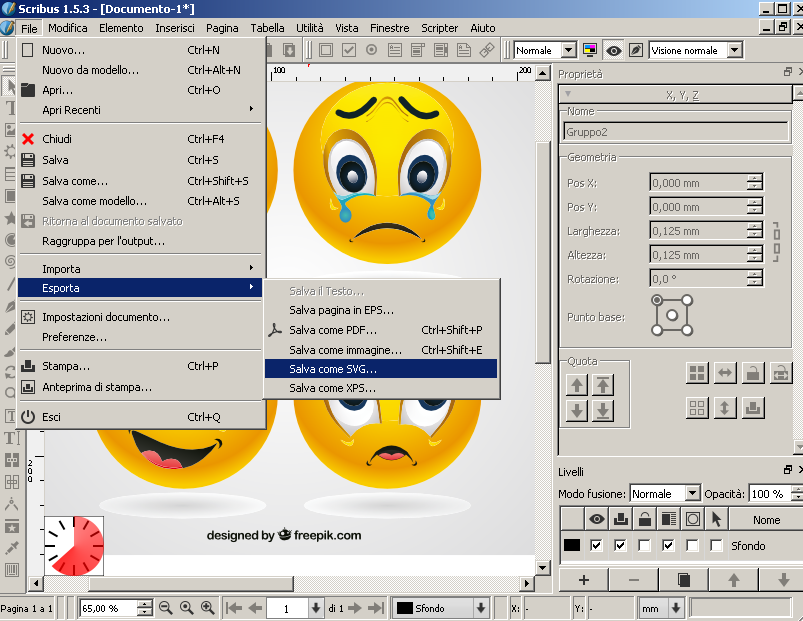The image size is (803, 621).
Task: Select PDF radio button tool icon
Action: click(x=372, y=50)
